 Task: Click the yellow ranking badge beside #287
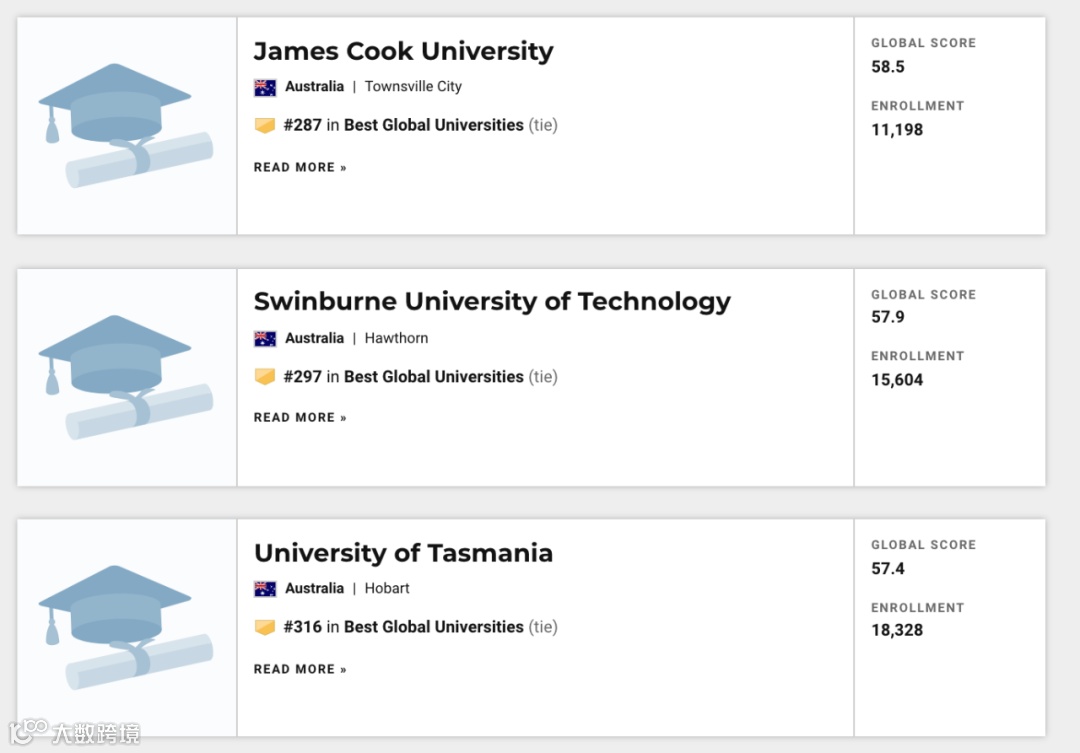click(265, 125)
